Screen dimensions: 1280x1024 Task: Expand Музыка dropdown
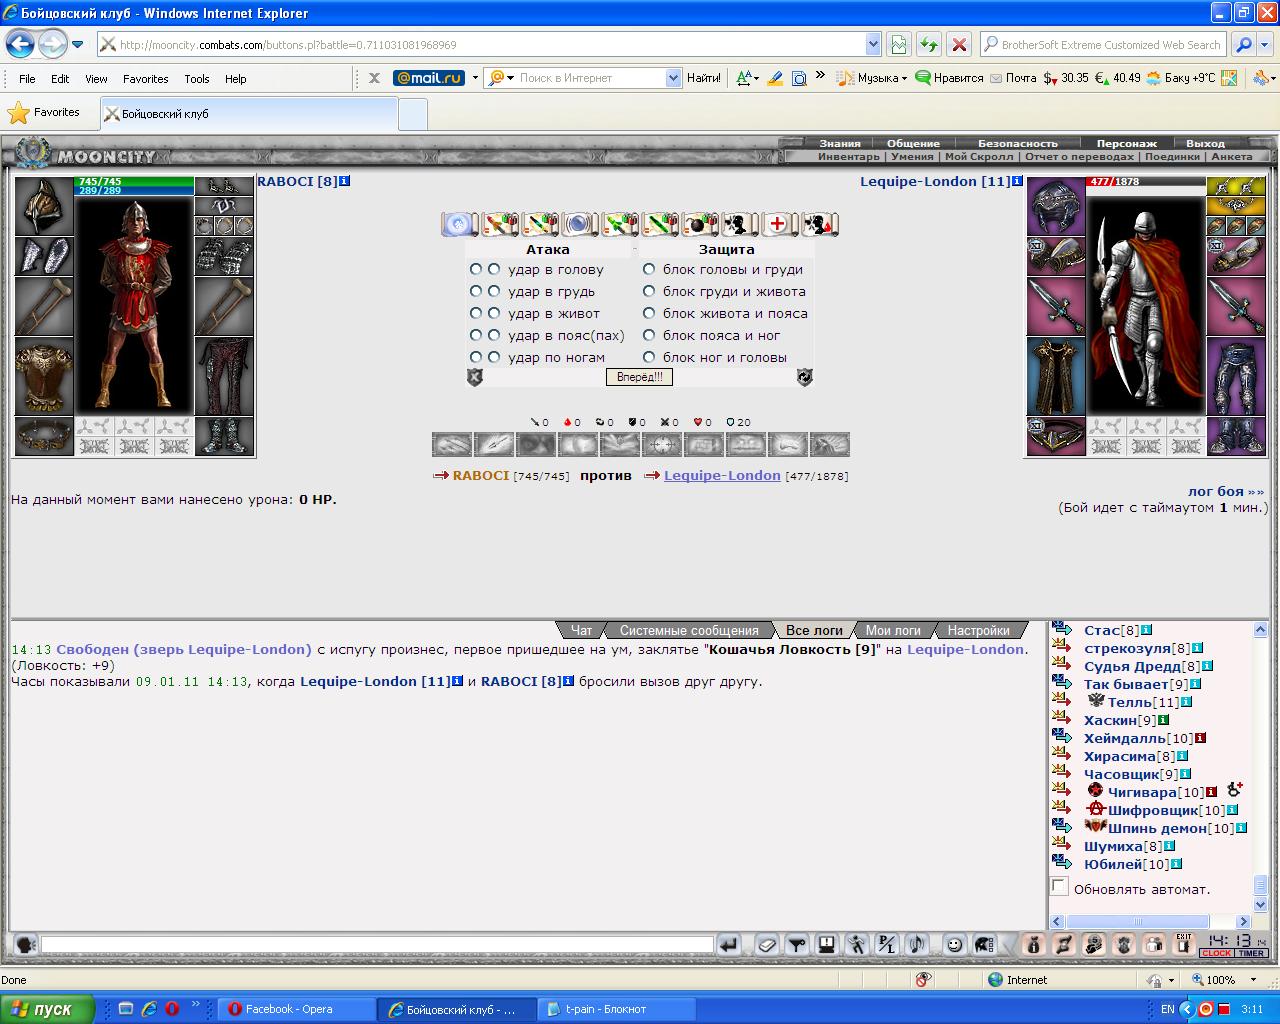click(904, 78)
